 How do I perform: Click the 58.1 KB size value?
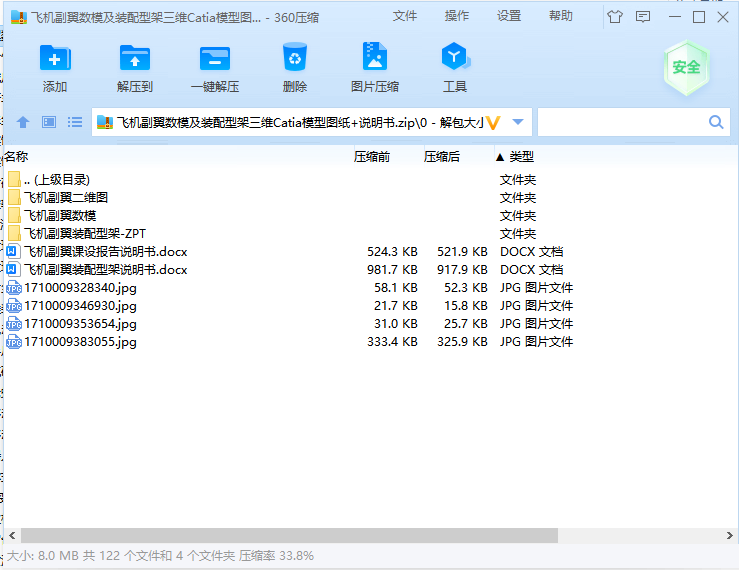pos(395,288)
